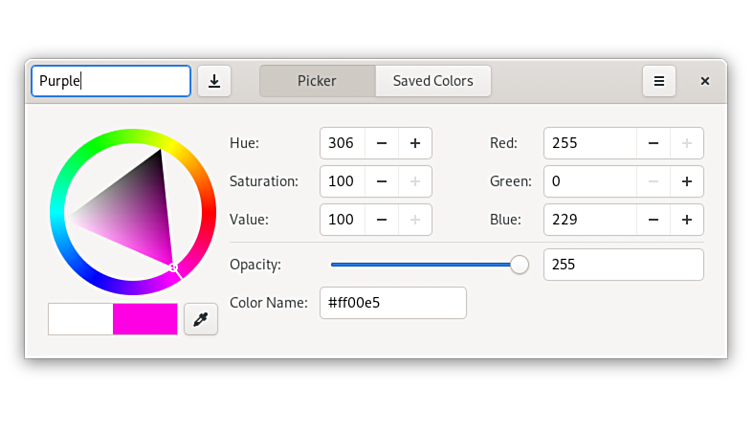Decrease the Saturation value
Screen dimensions: 752x423
point(382,181)
